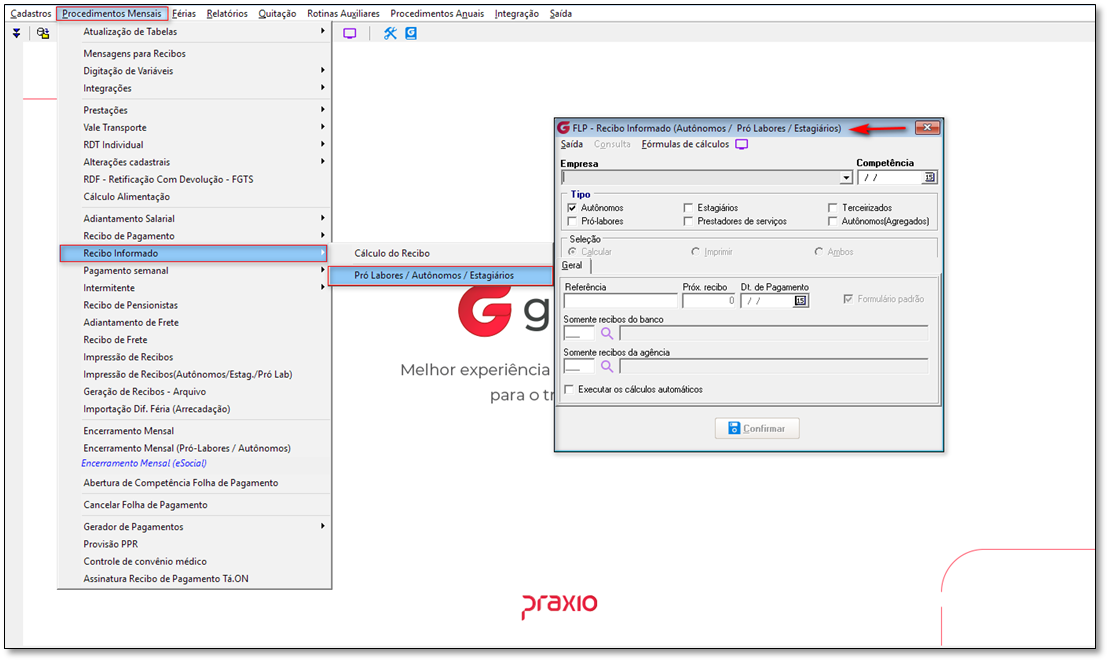
Task: Check the Autônomos(Agregados) checkbox
Action: click(x=832, y=221)
